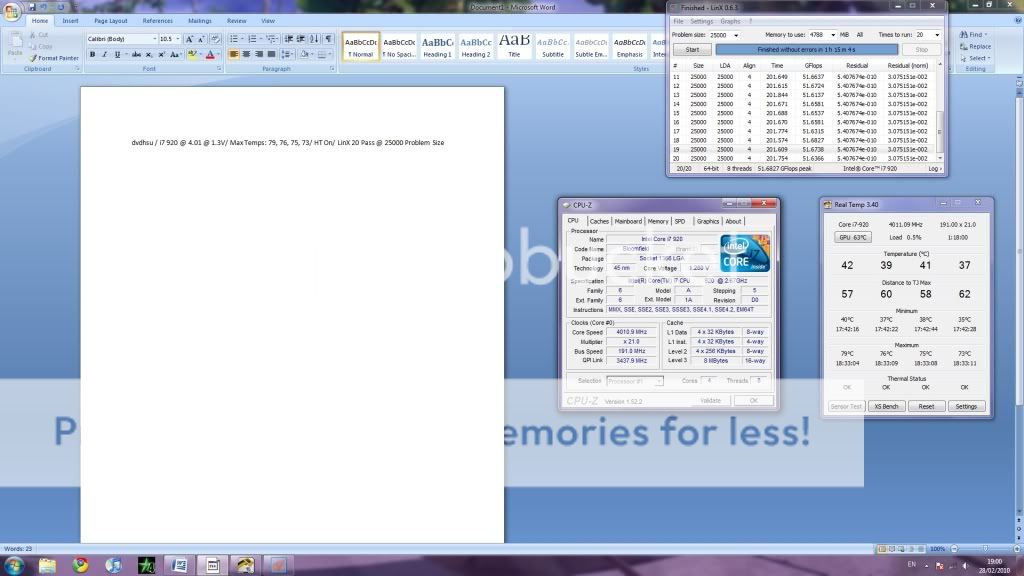Open LinX Times to run dropdown
The width and height of the screenshot is (1024, 576).
pyautogui.click(x=937, y=35)
